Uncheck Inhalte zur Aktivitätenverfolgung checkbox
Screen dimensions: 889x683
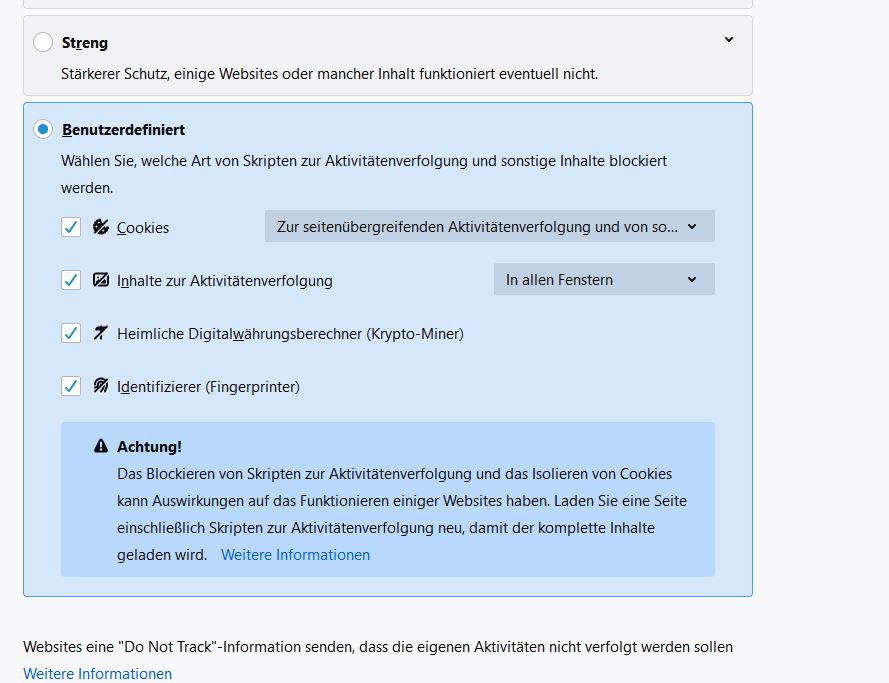[x=71, y=280]
